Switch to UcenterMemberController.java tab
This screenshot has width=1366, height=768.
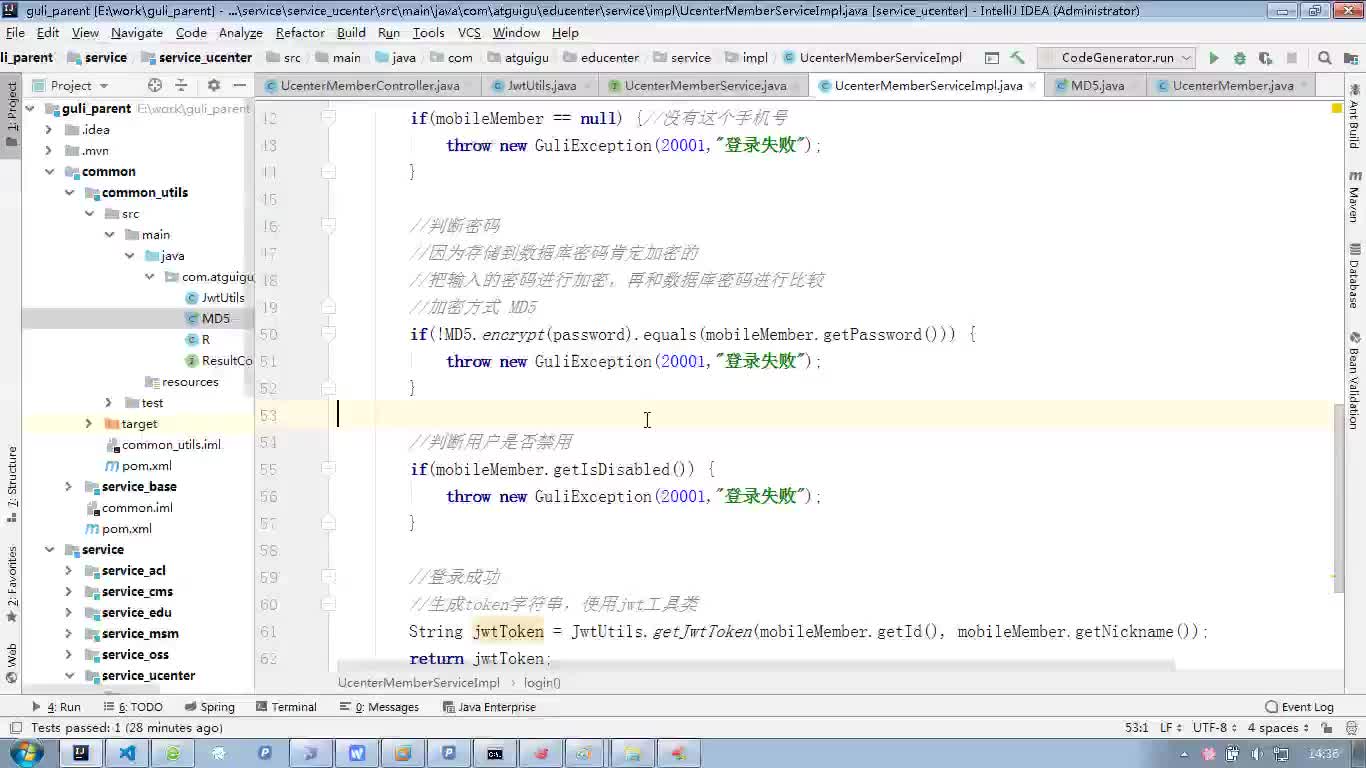pos(368,86)
